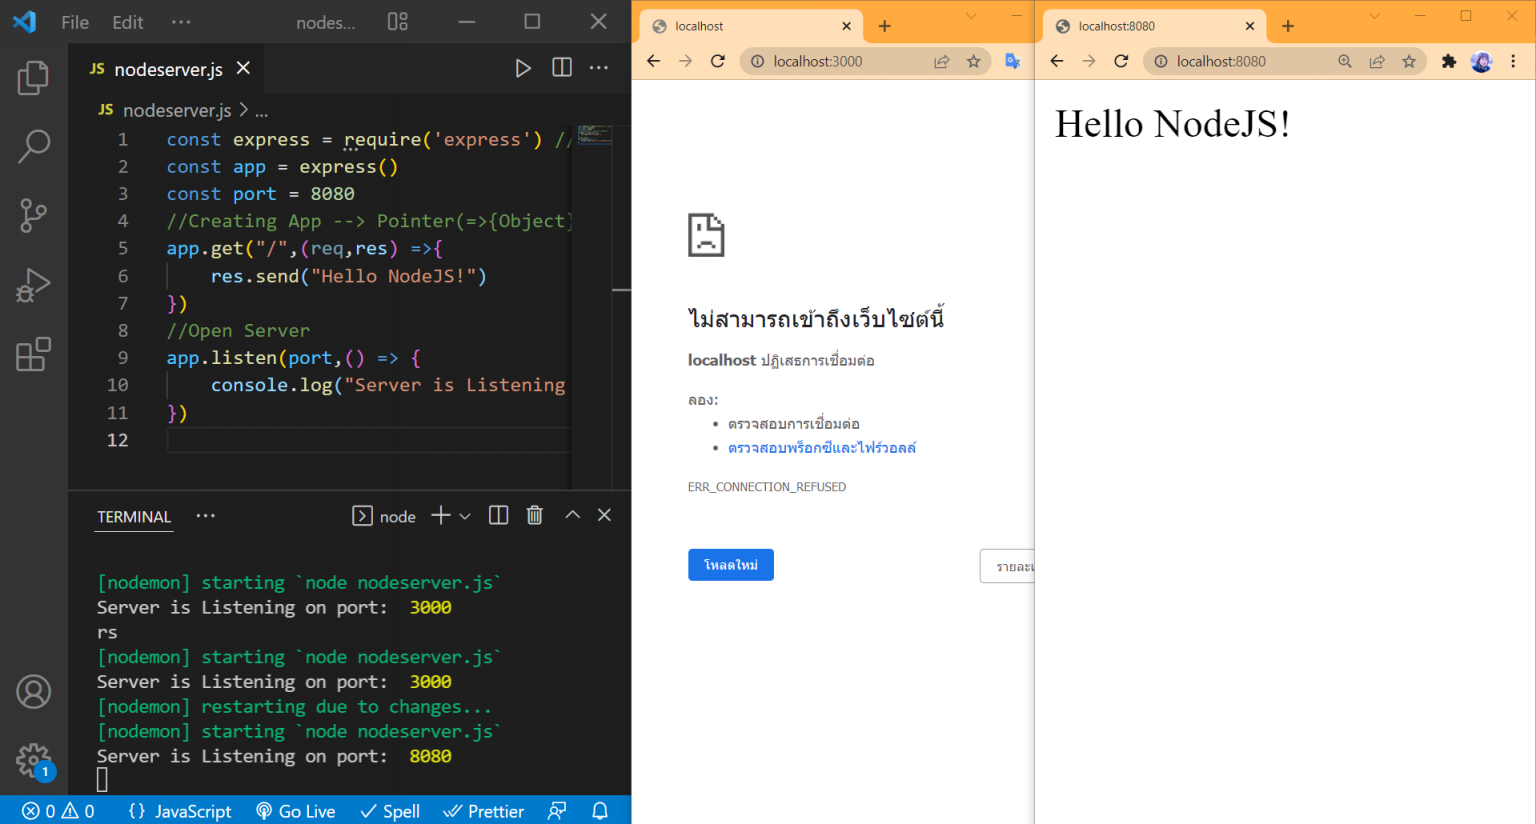Click the localhost:8080 address bar
Viewport: 1536px width, 824px height.
click(x=1240, y=61)
